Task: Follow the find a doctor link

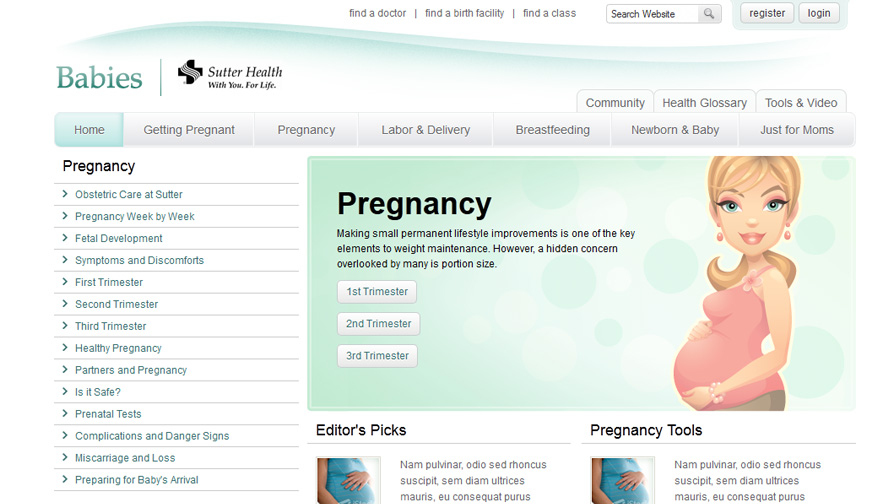Action: click(377, 13)
